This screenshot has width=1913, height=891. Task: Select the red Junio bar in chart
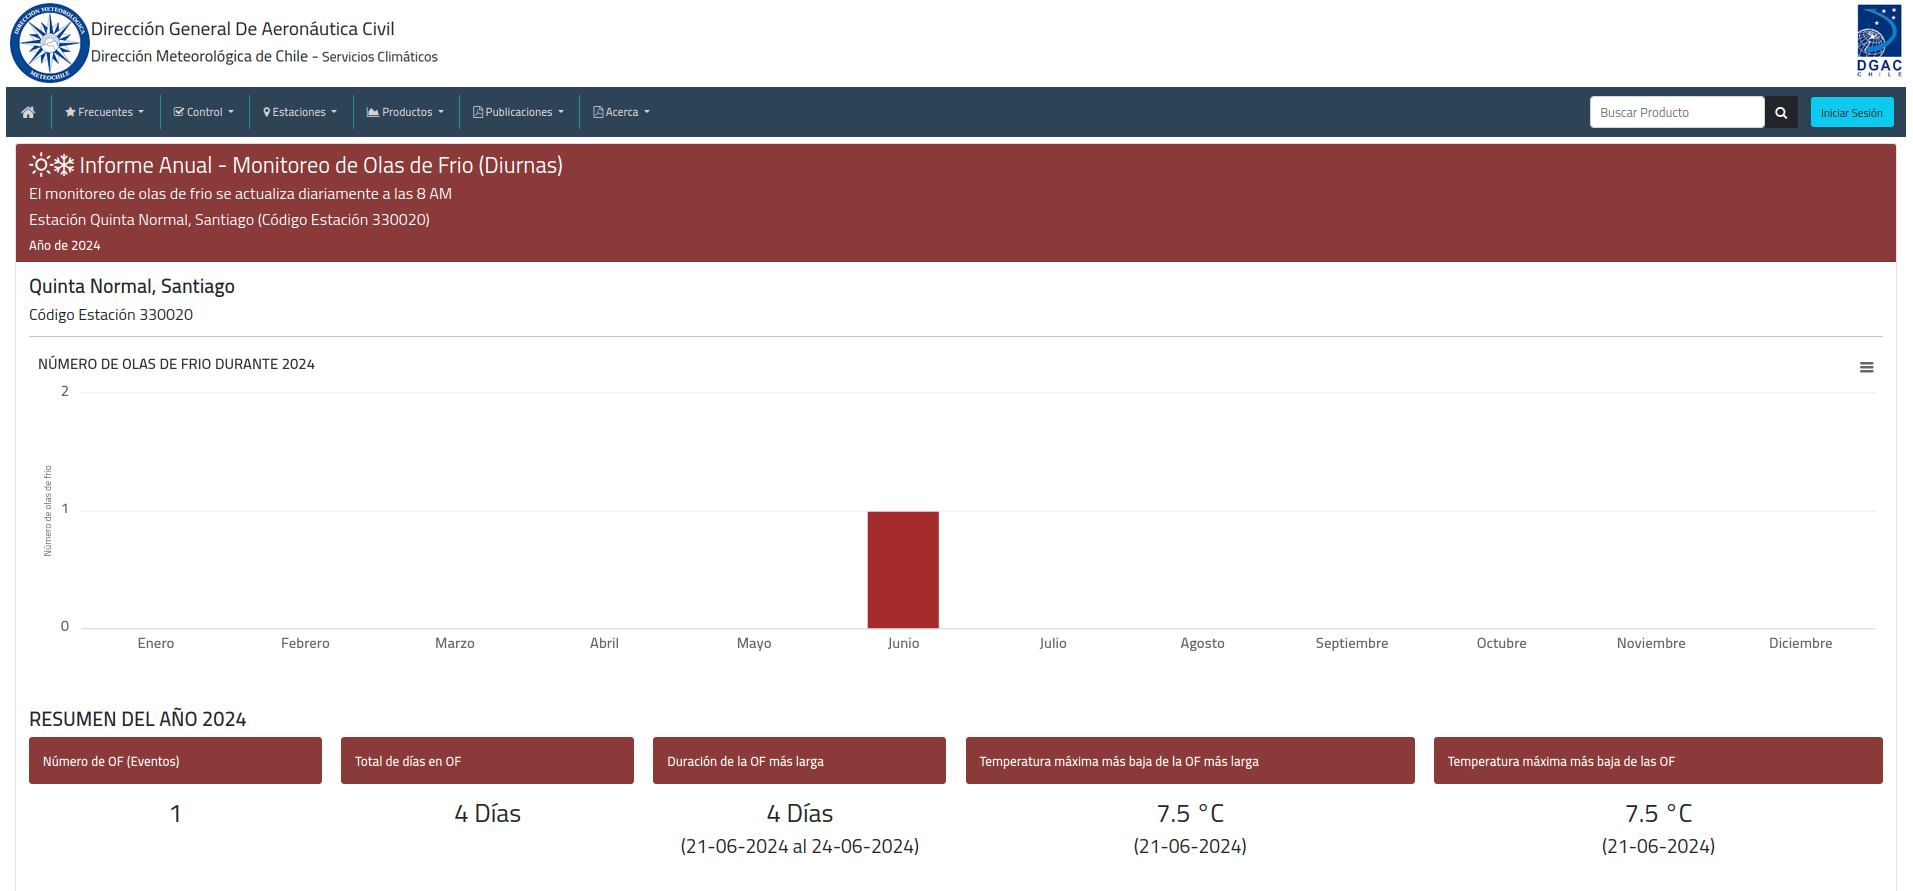[903, 570]
